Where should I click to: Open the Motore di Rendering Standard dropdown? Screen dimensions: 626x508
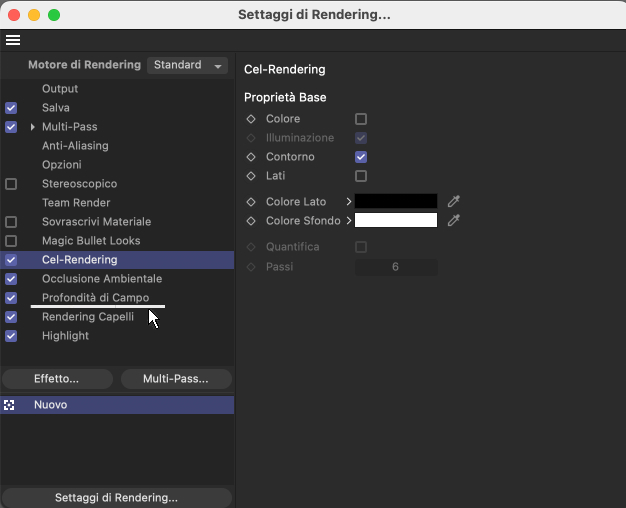[x=188, y=65]
